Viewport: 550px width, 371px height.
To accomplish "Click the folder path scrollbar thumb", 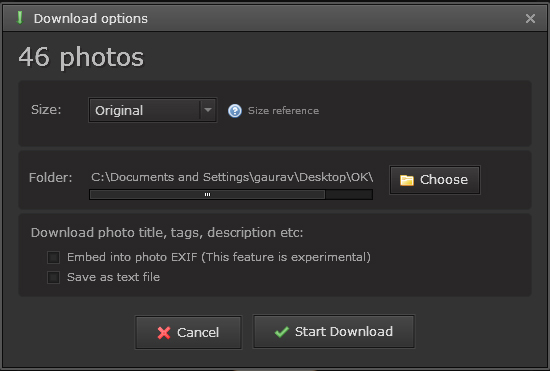I will coord(207,195).
